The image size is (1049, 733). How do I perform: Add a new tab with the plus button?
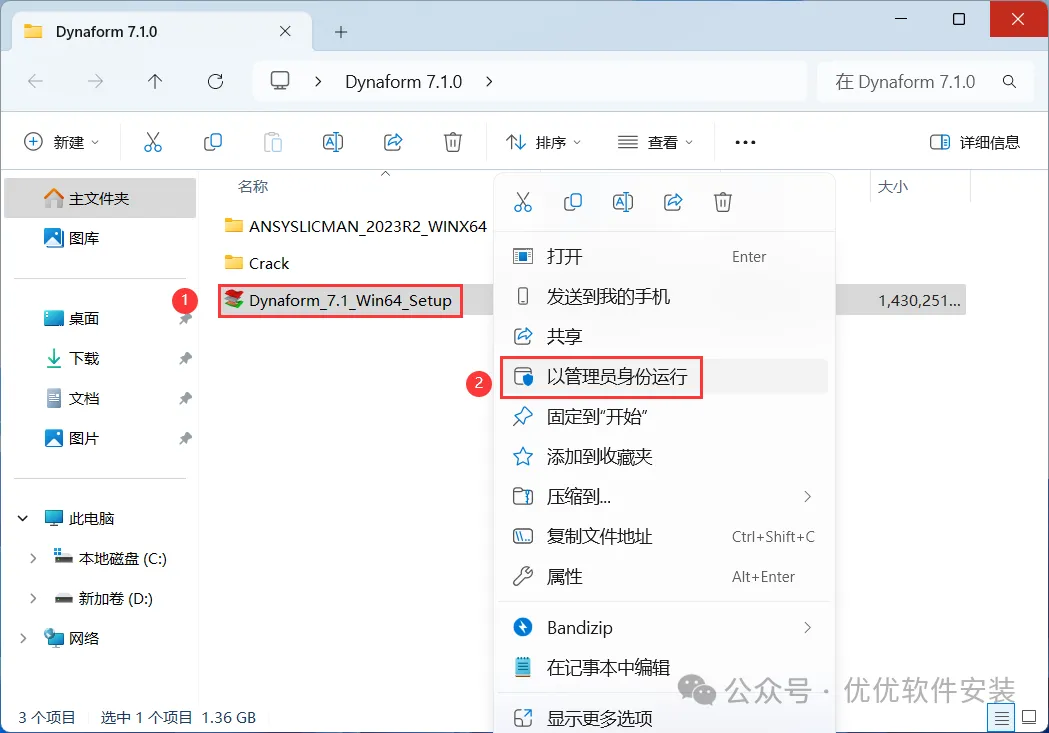341,32
